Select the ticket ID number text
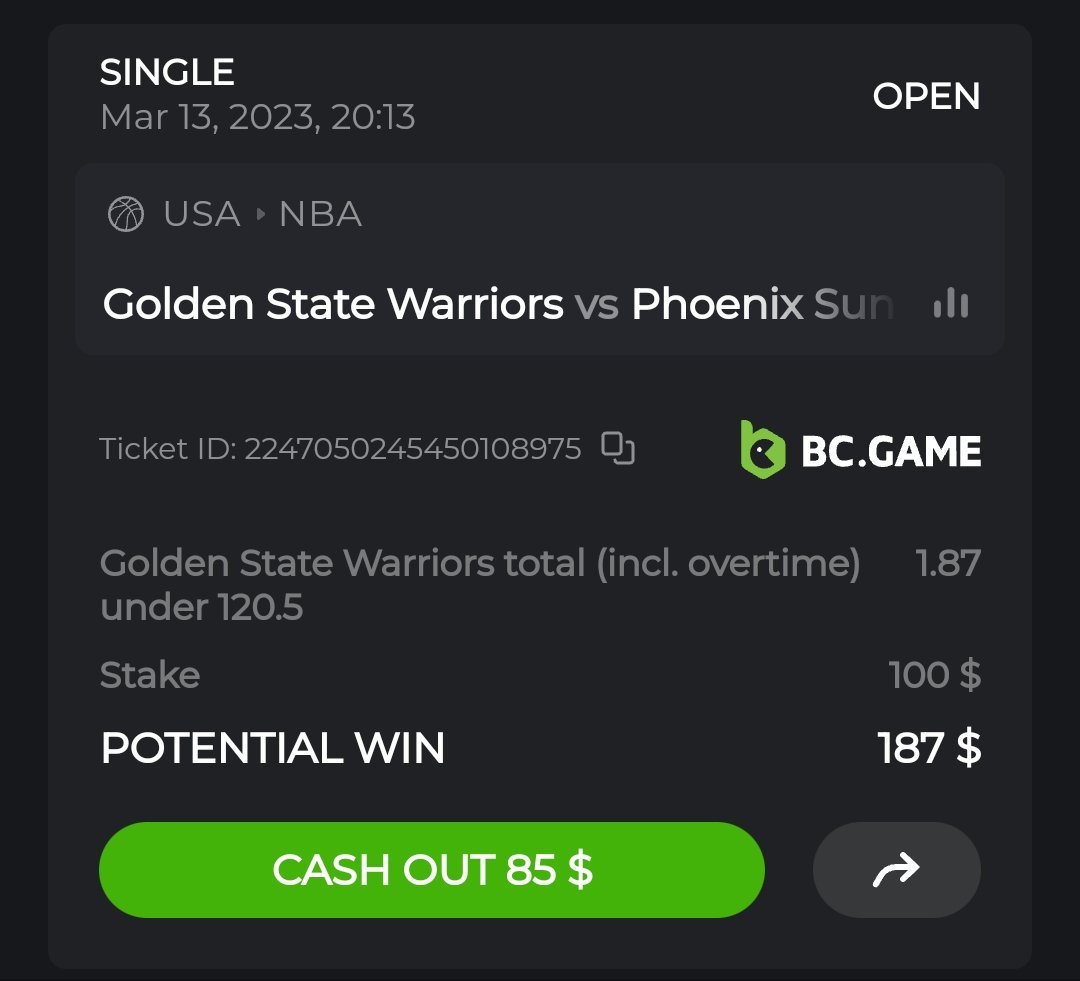The image size is (1080, 981). pyautogui.click(x=412, y=449)
